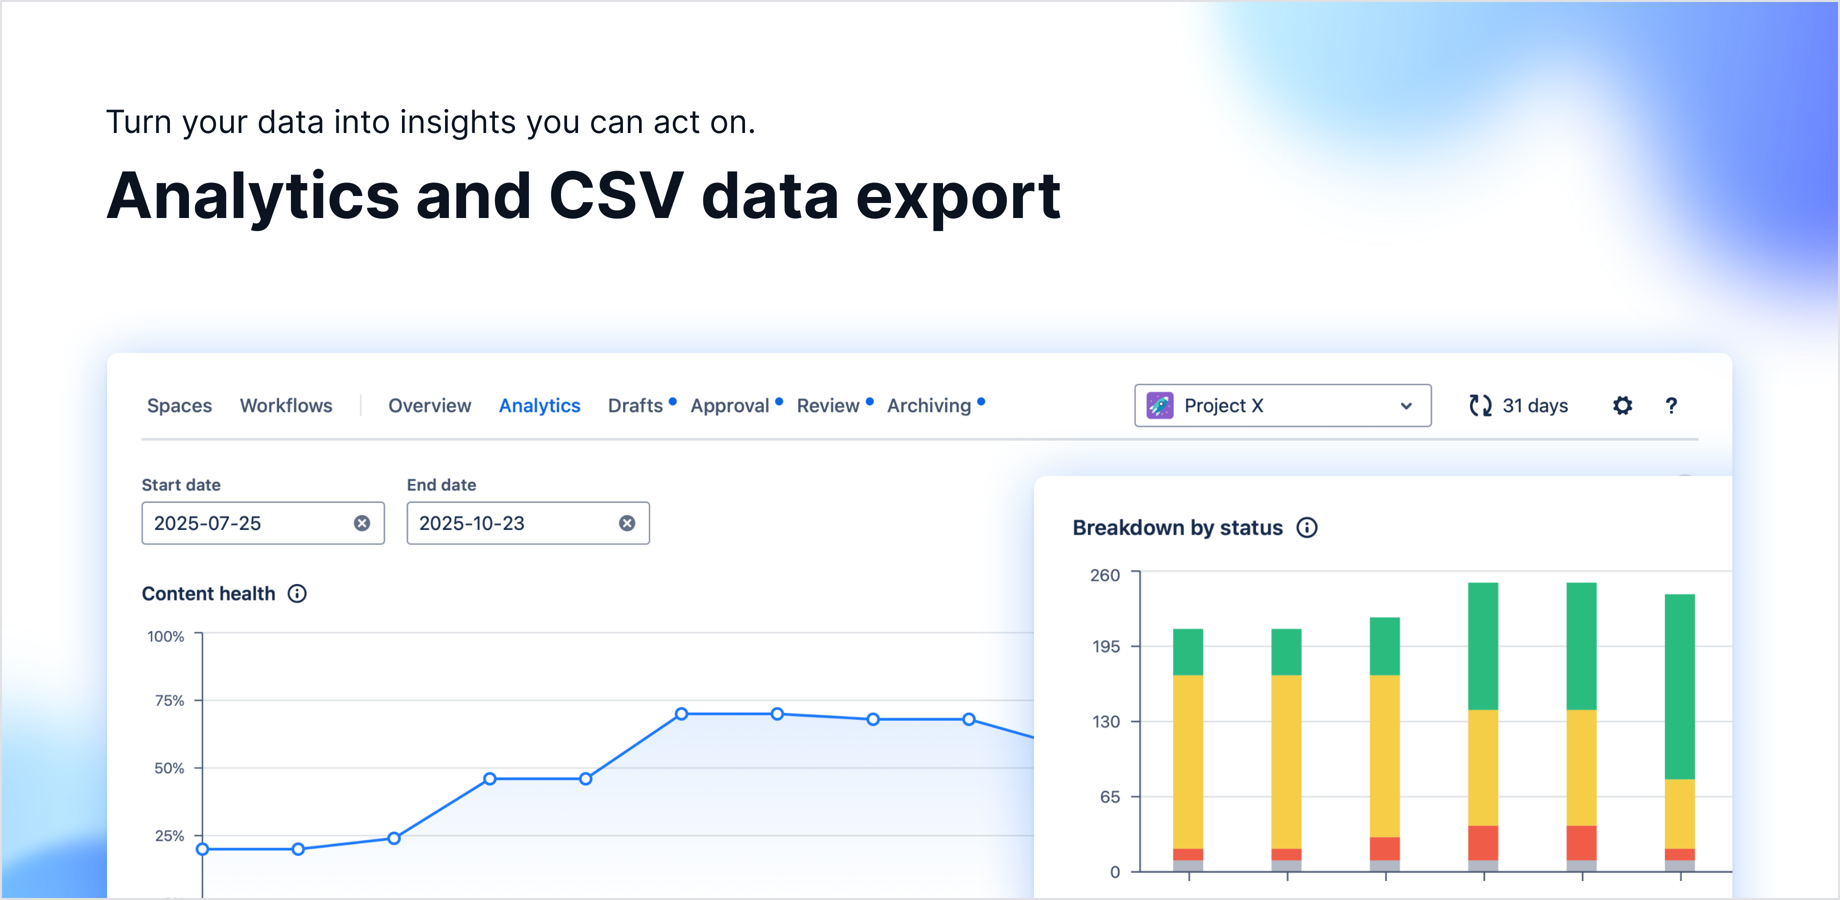Viewport: 1840px width, 900px height.
Task: Open the Approval section
Action: (x=730, y=405)
